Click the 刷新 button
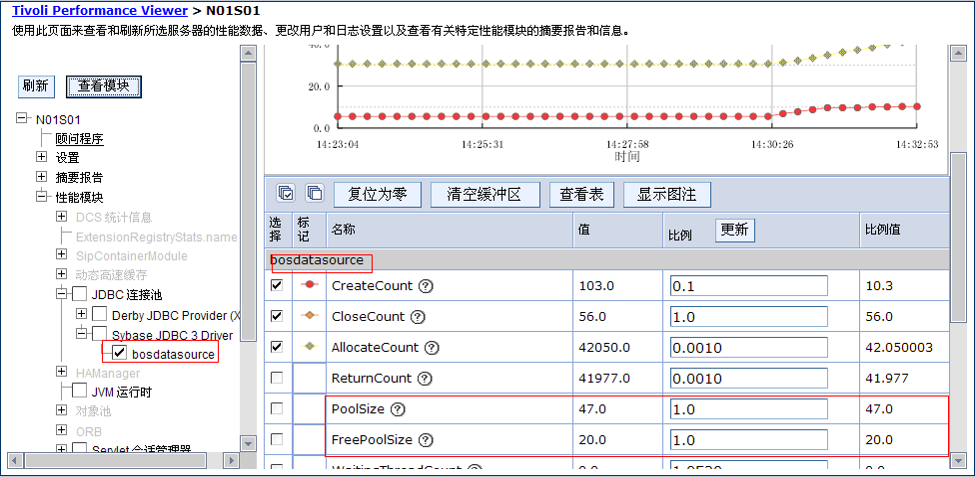This screenshot has height=477, width=975. coord(35,86)
